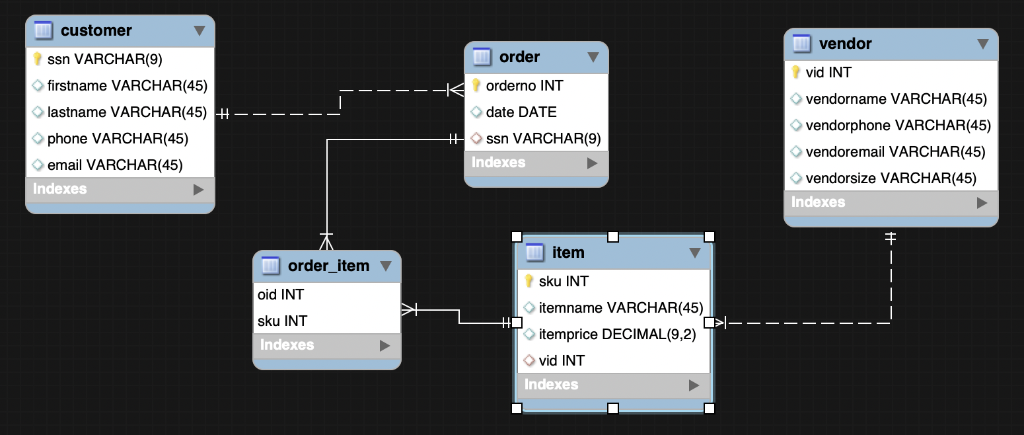Click the diamond icon beside phone column

click(x=37, y=138)
